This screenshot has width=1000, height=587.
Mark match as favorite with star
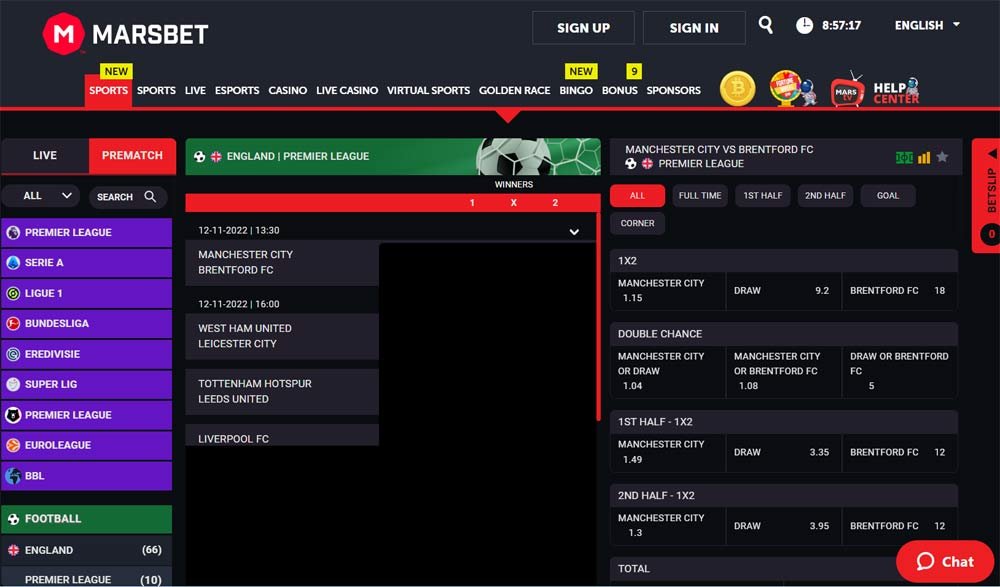point(942,157)
